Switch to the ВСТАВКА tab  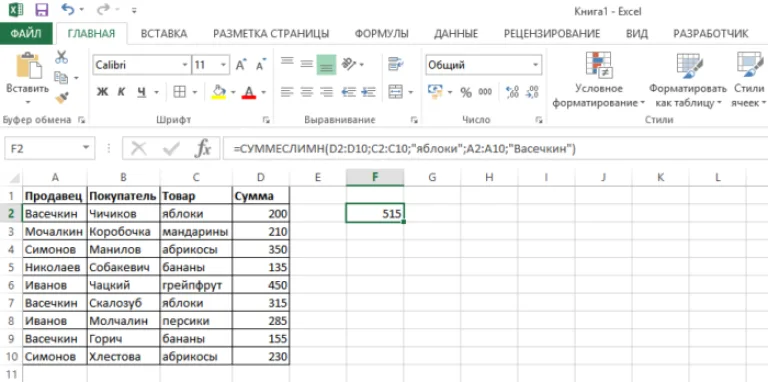(x=164, y=33)
